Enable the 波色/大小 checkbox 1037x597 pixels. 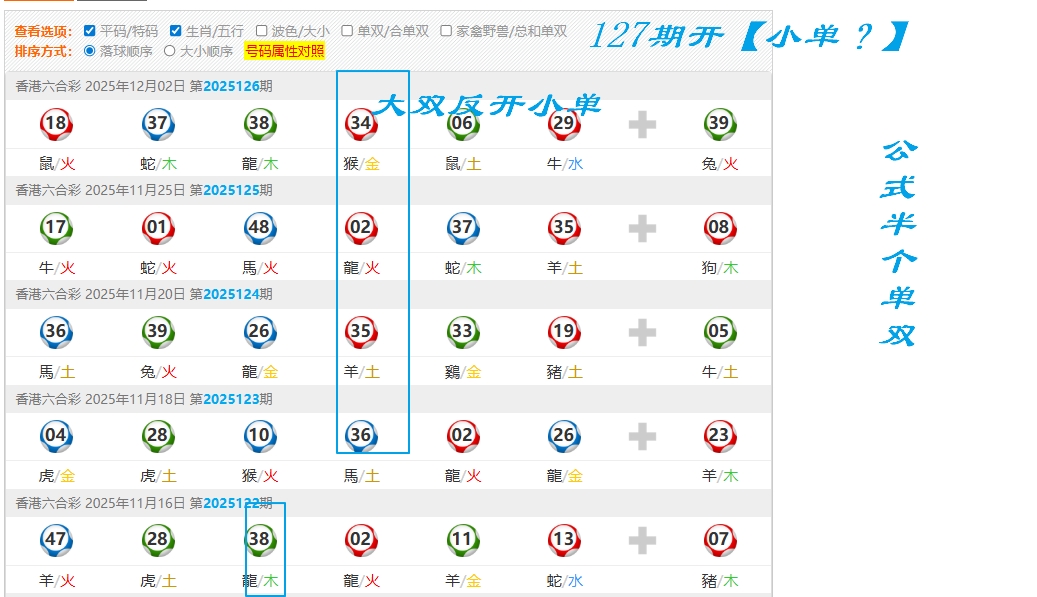tap(262, 31)
